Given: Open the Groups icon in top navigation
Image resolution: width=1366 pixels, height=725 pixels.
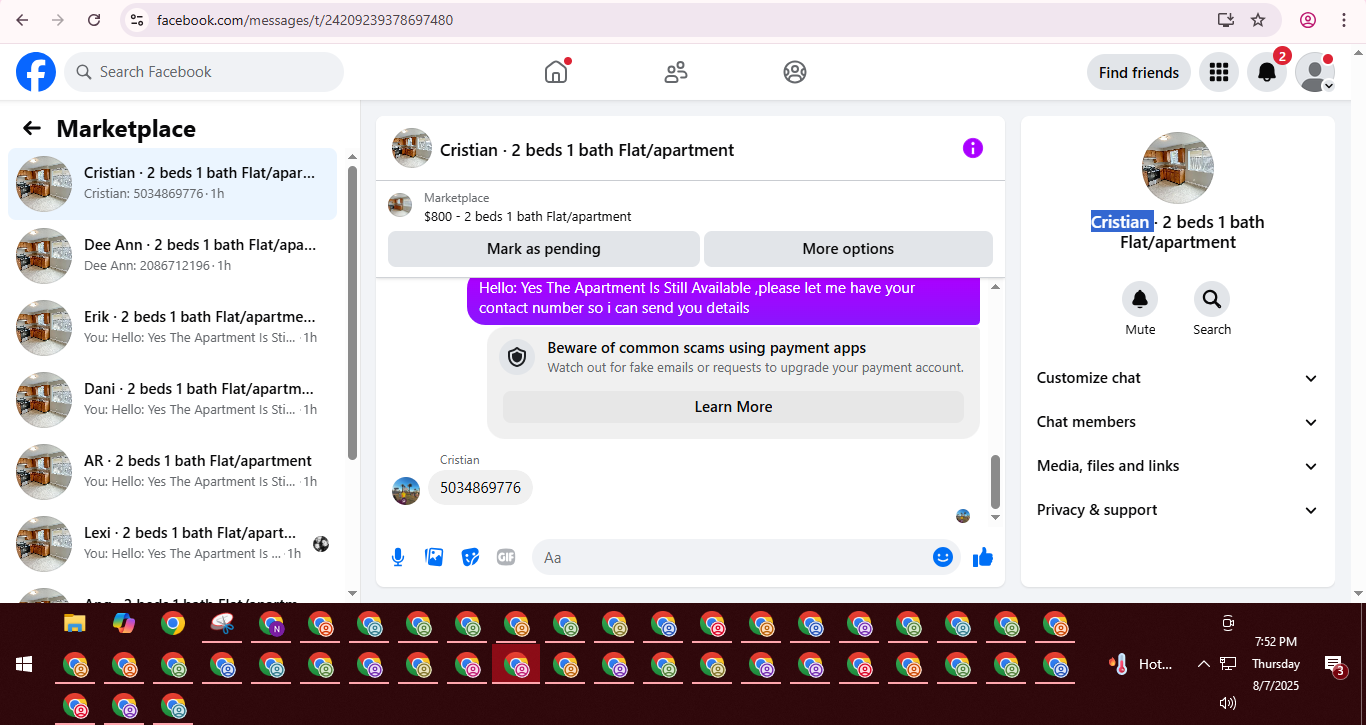Looking at the screenshot, I should coord(795,72).
